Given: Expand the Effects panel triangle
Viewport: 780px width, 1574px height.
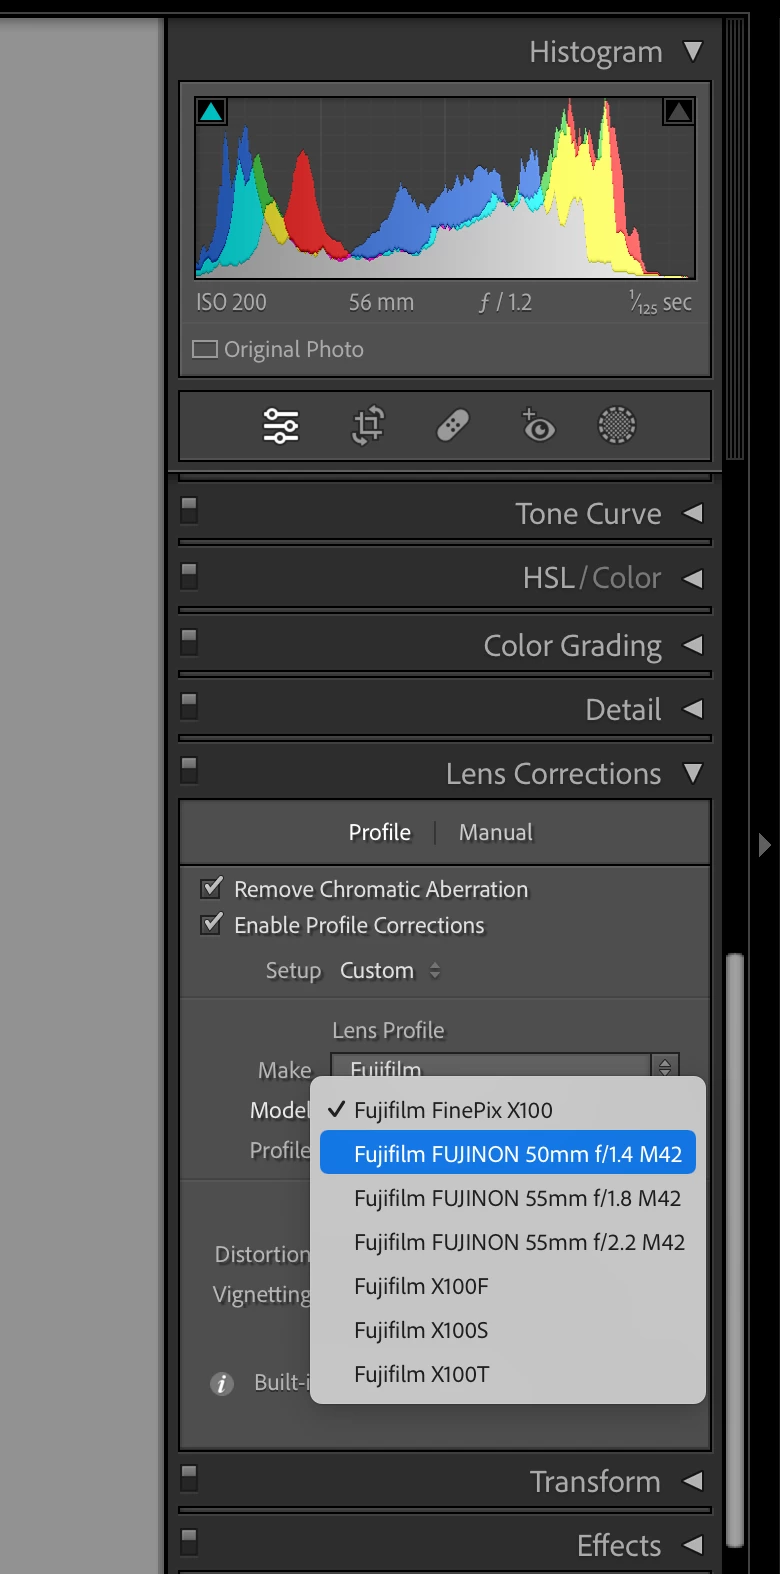Looking at the screenshot, I should tap(693, 1545).
